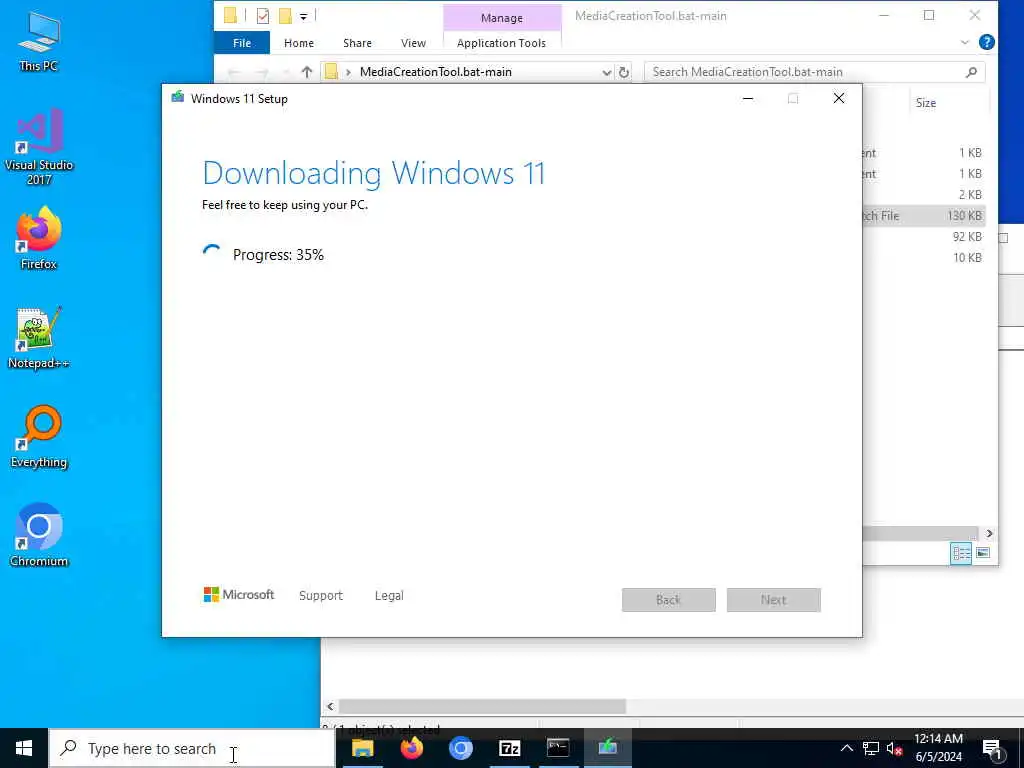Click the Windows Start button

coord(24,748)
